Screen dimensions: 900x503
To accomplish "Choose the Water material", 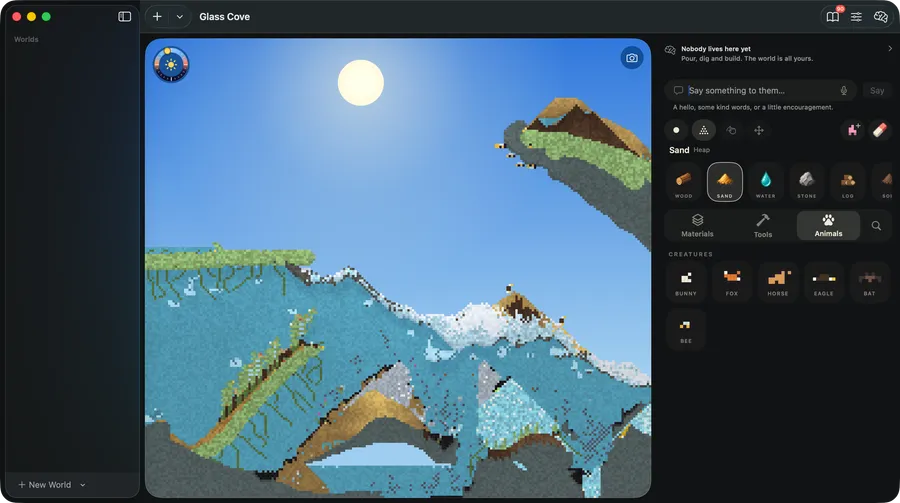I will 766,182.
